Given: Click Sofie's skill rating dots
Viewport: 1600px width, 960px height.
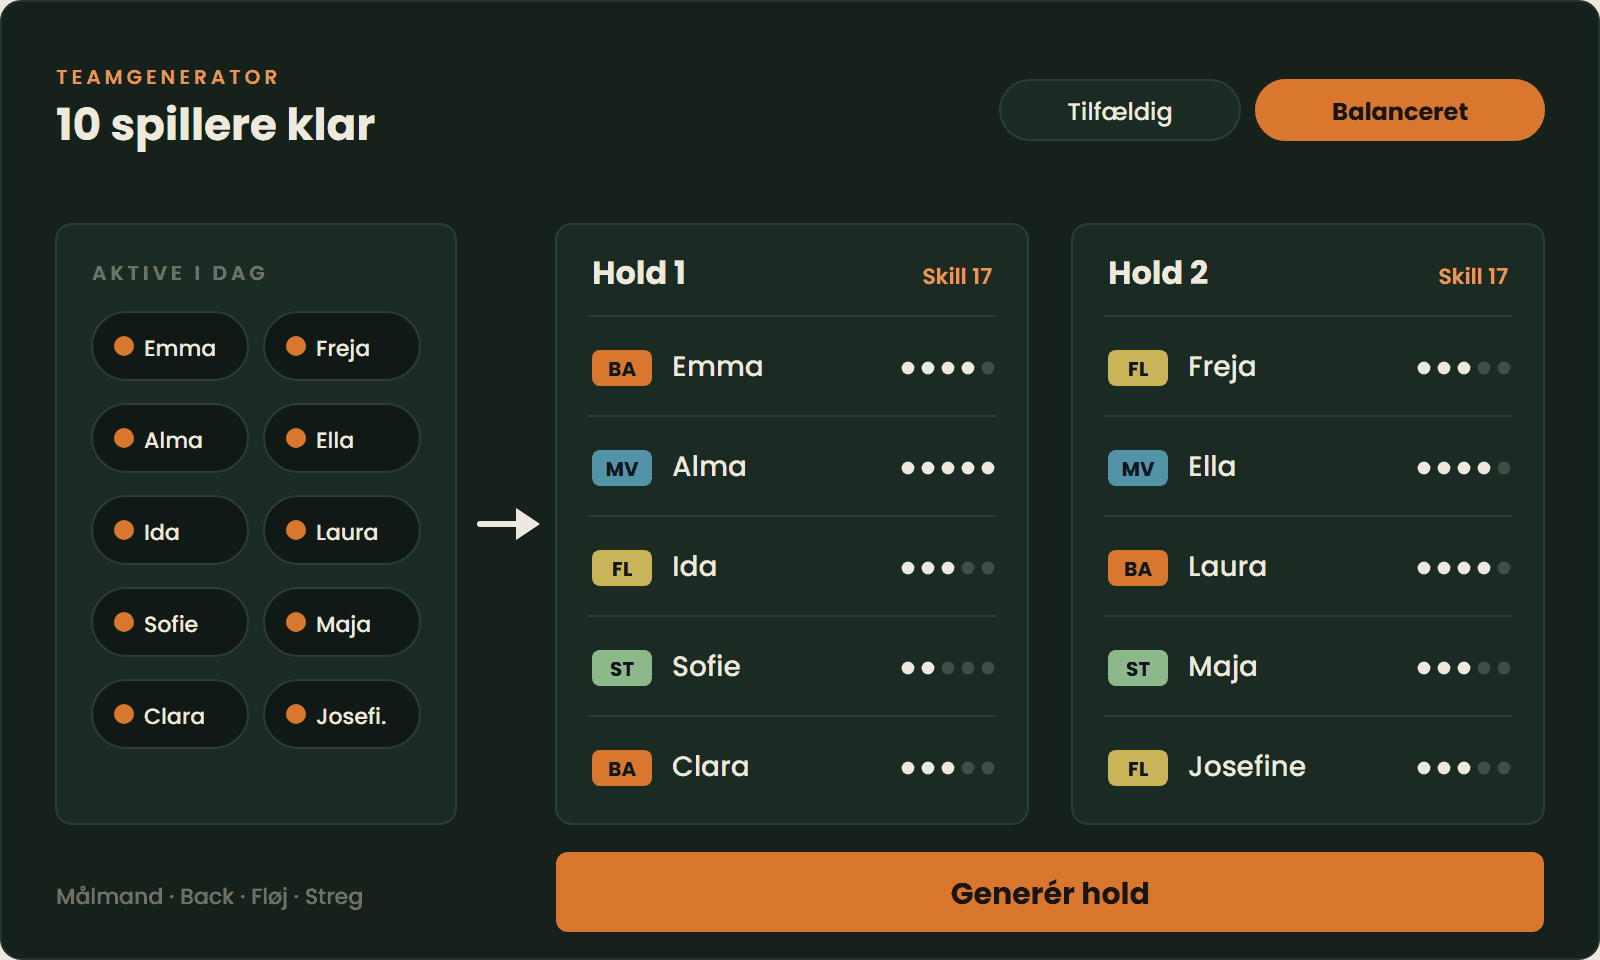Looking at the screenshot, I should (948, 668).
